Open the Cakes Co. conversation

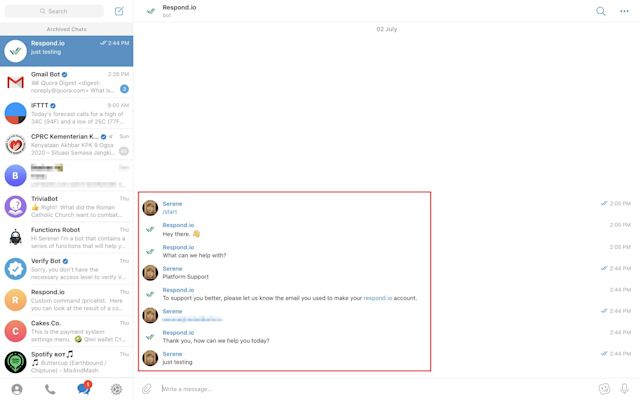coord(67,331)
